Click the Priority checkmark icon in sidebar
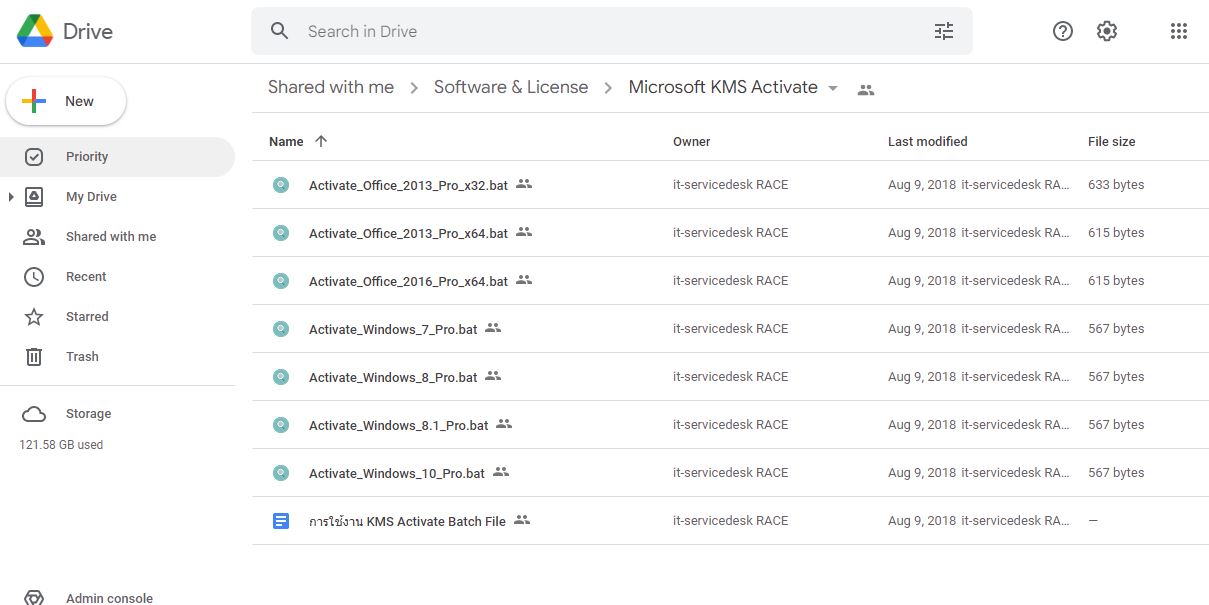 click(34, 157)
